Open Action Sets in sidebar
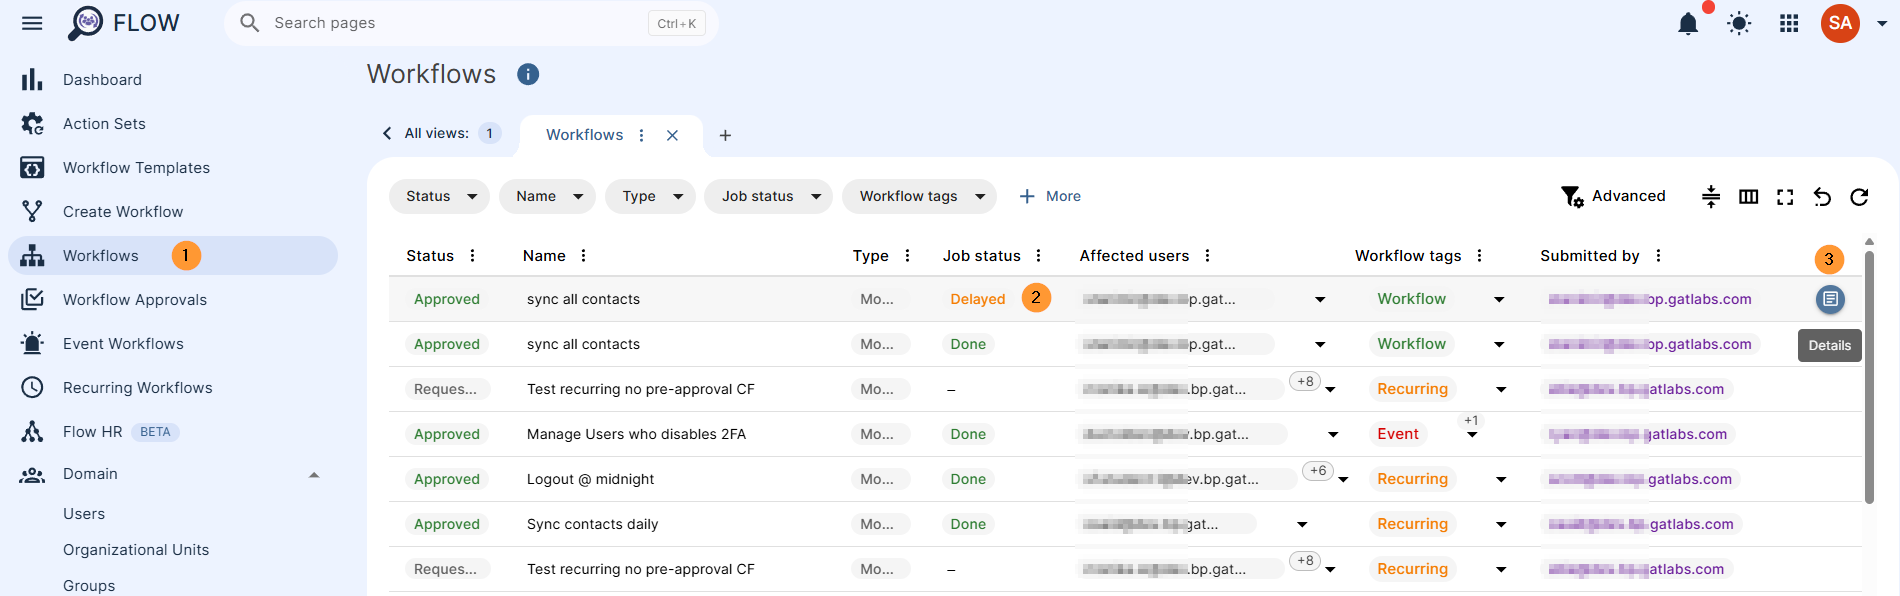This screenshot has height=596, width=1900. (104, 124)
